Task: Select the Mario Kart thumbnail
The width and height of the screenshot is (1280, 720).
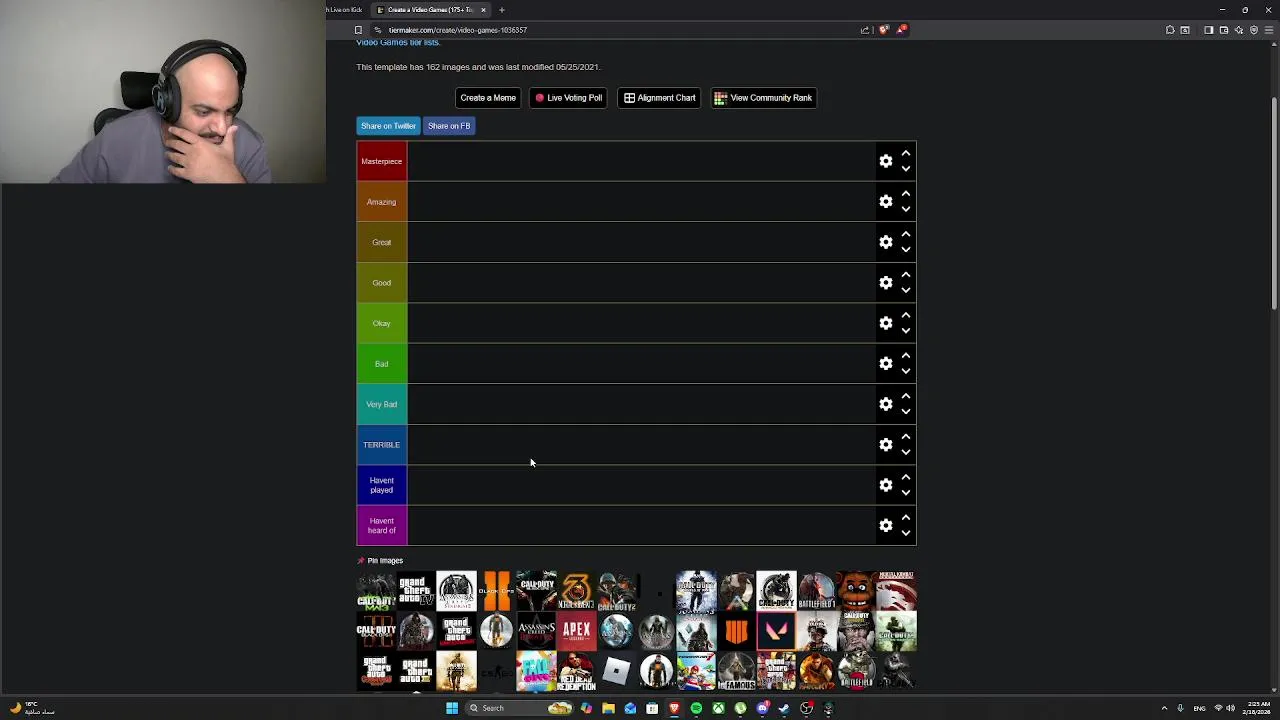Action: pos(697,671)
